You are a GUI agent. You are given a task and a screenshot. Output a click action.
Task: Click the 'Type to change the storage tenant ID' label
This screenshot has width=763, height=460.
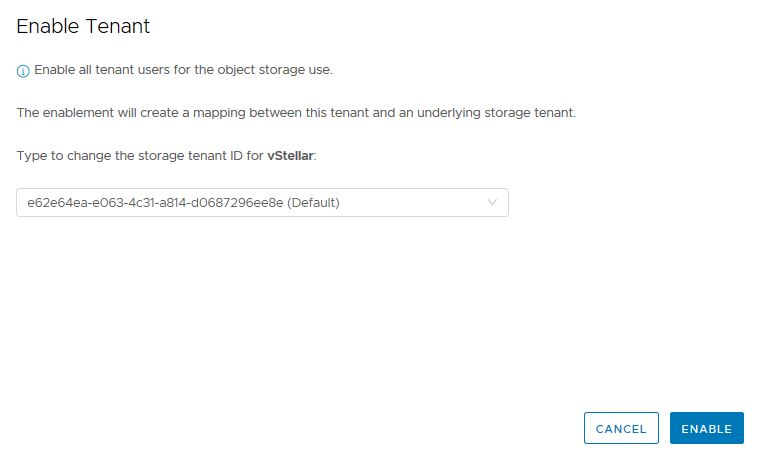click(140, 156)
